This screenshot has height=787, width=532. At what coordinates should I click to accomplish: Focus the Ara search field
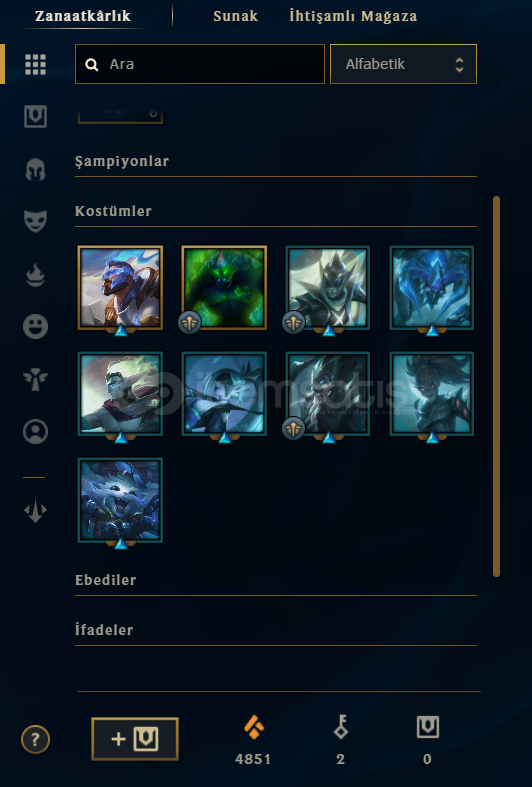point(200,64)
